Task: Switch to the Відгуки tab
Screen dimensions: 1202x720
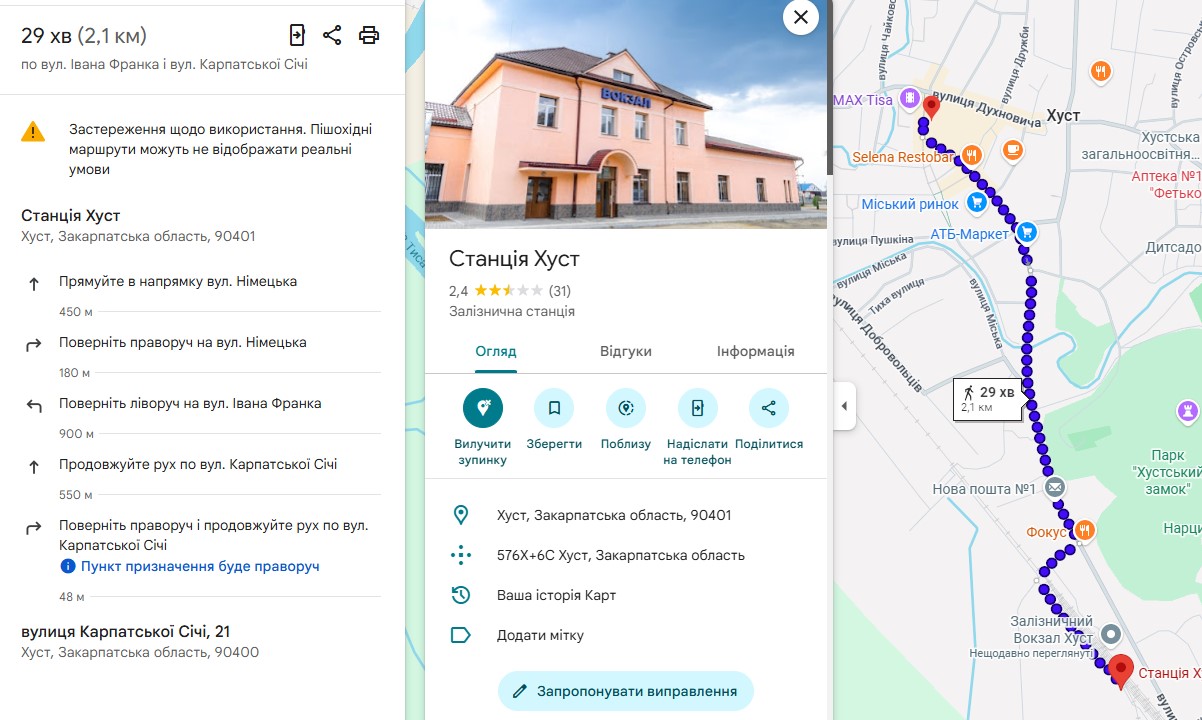Action: pos(626,351)
